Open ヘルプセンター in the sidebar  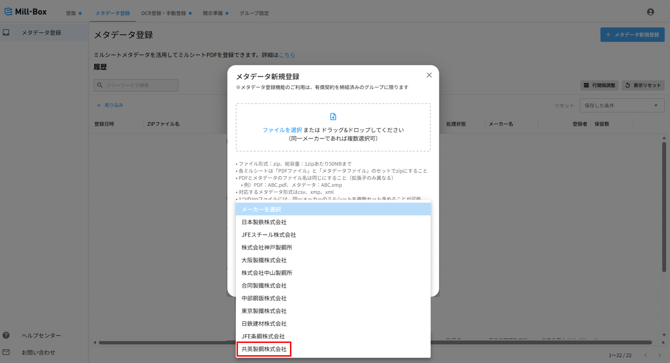click(41, 336)
